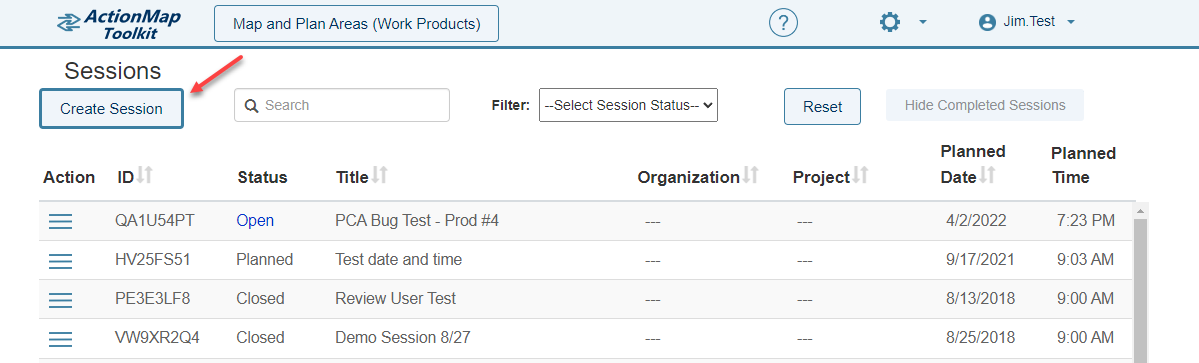Screen dimensions: 1199x363
Task: Open Map and Plan Areas (Work Products)
Action: point(356,24)
